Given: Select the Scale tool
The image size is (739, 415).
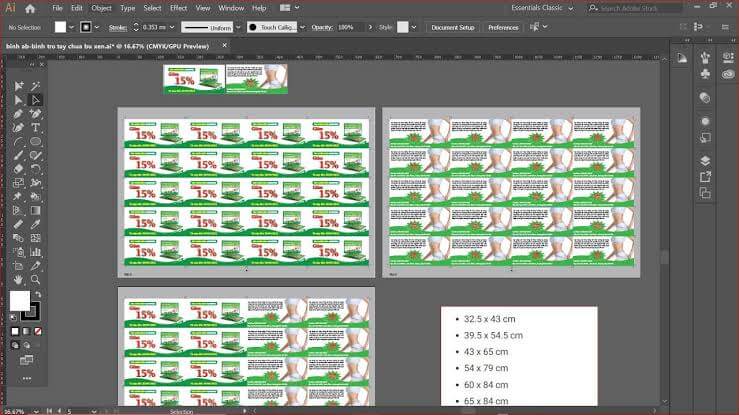Looking at the screenshot, I should point(18,183).
